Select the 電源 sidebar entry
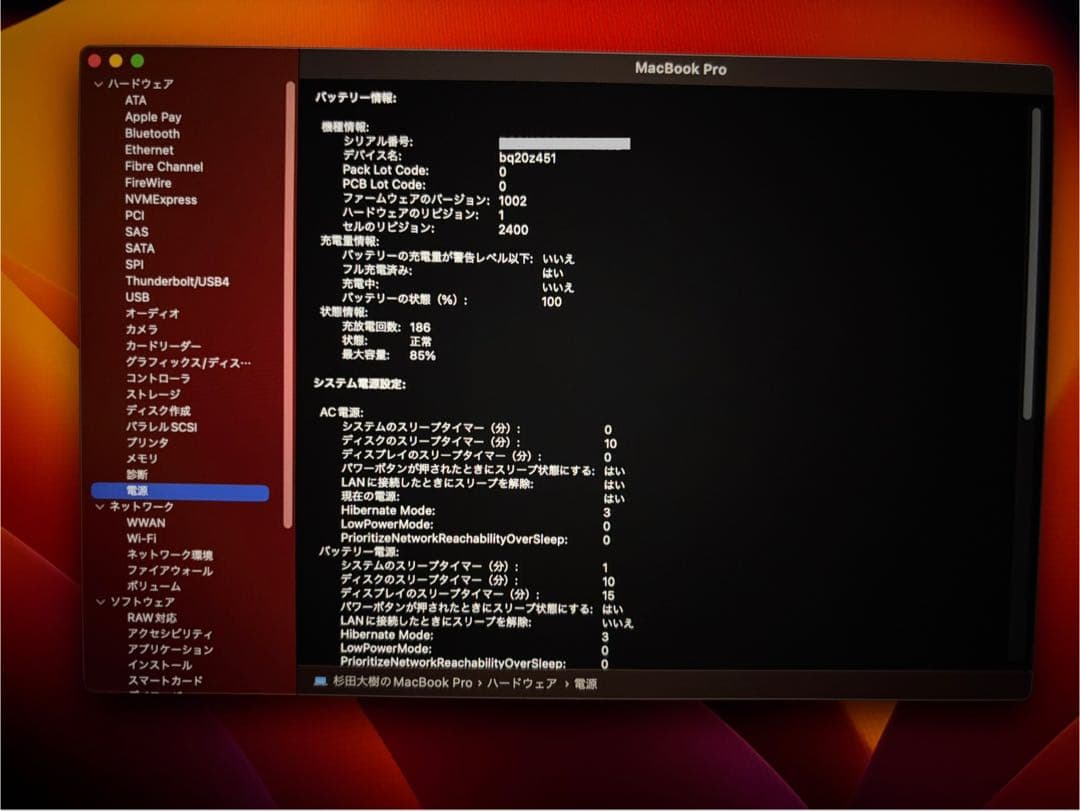This screenshot has width=1080, height=811. point(138,491)
